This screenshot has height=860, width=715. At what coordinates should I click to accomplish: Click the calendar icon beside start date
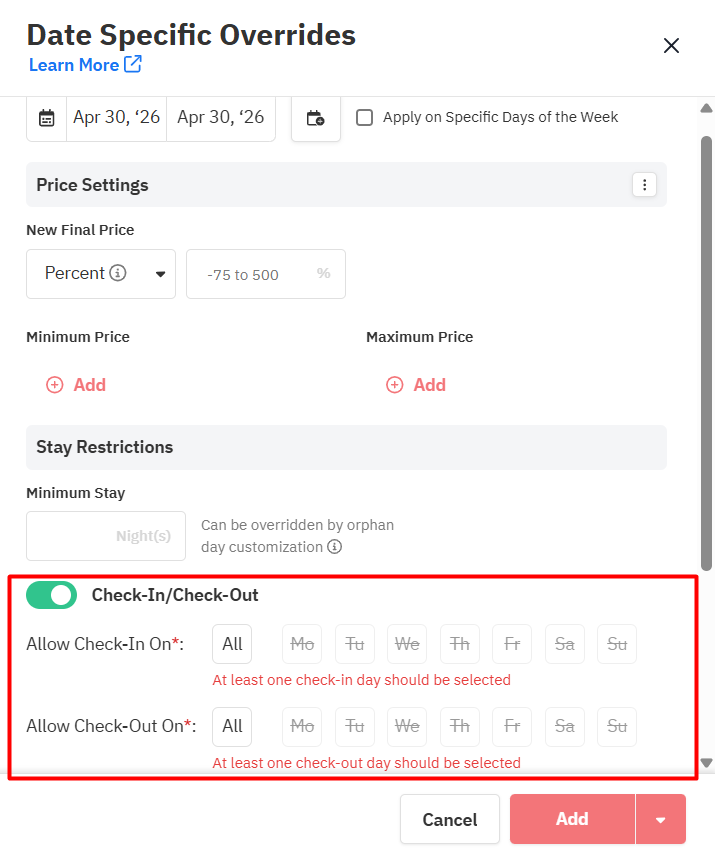47,118
